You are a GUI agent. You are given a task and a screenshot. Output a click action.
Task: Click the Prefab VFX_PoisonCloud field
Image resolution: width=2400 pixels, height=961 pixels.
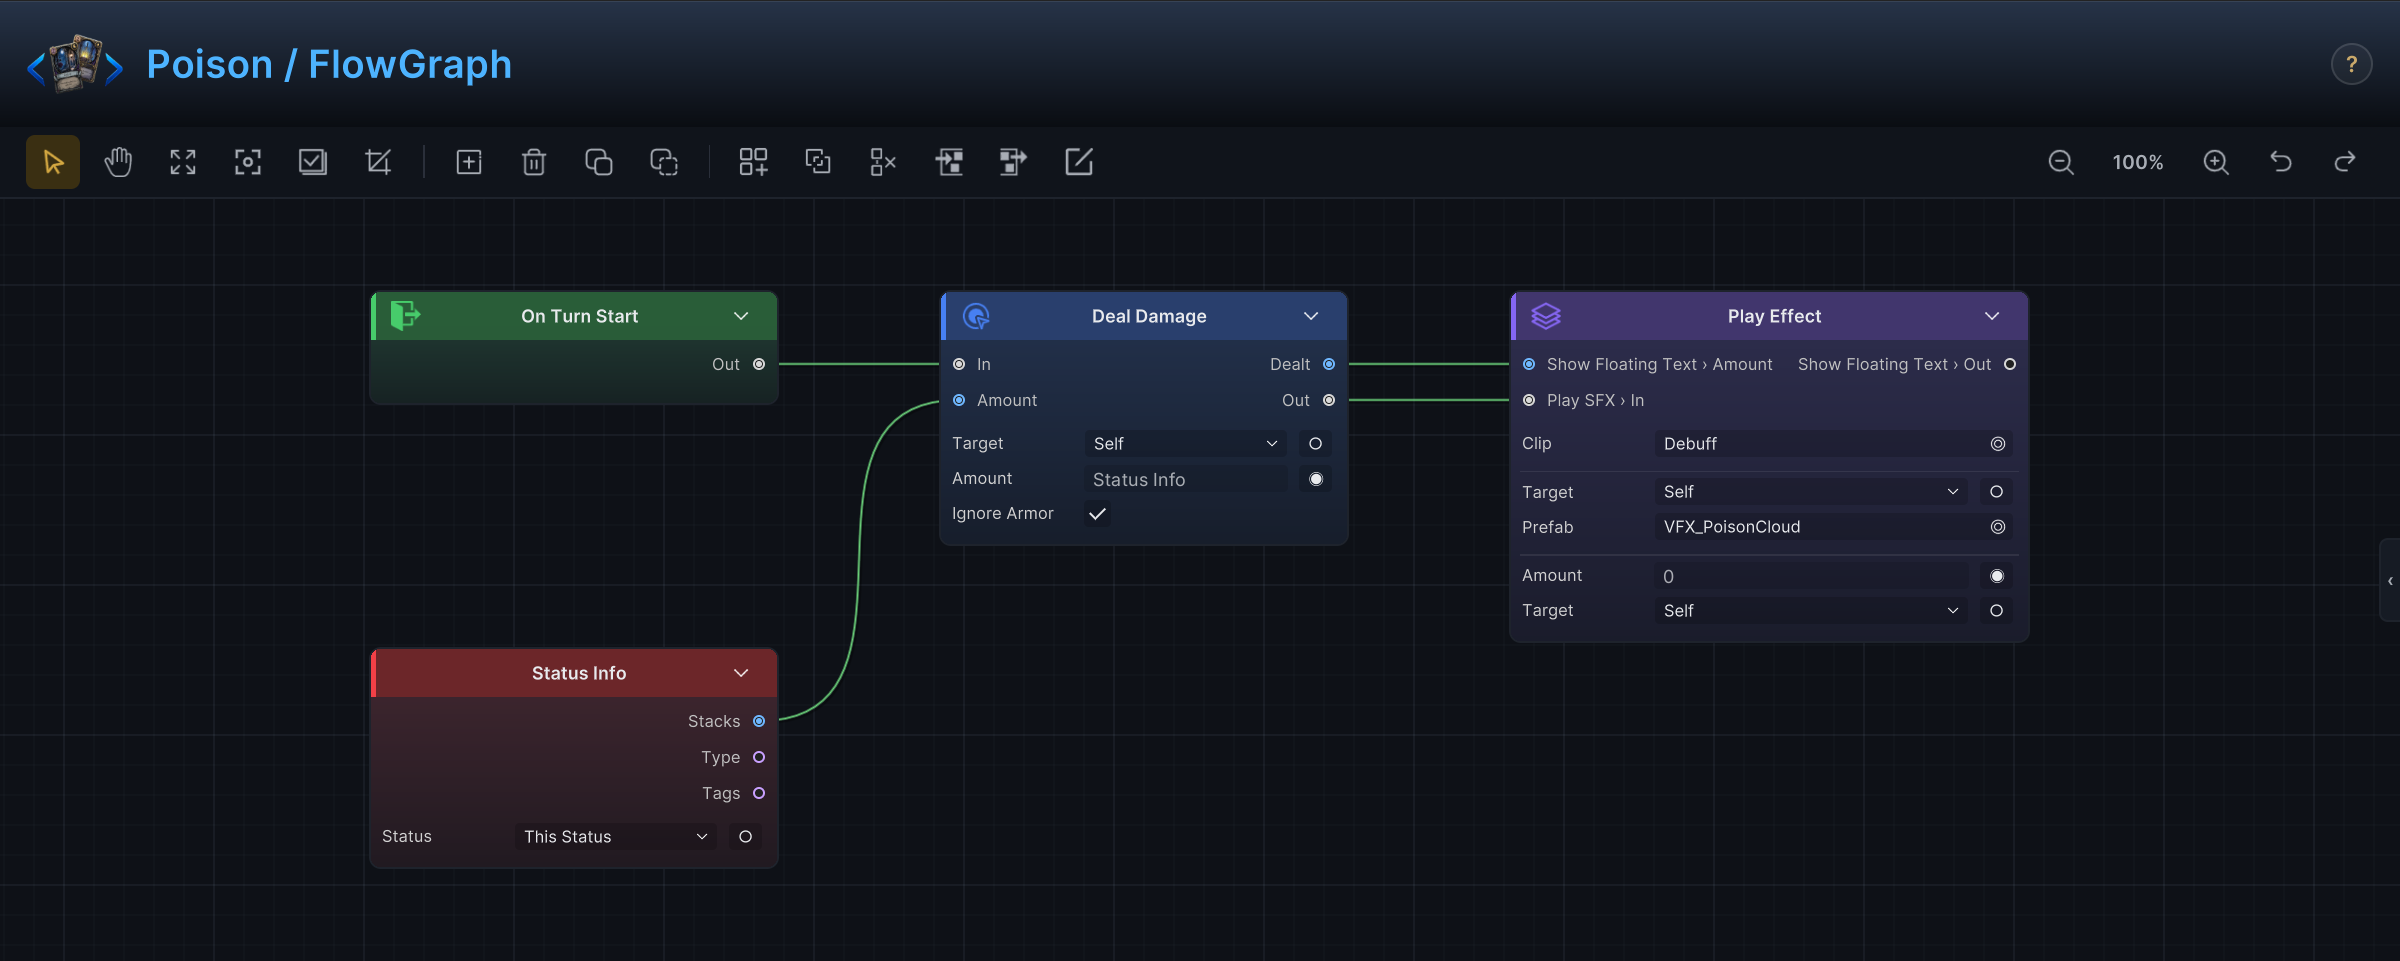(x=1834, y=527)
